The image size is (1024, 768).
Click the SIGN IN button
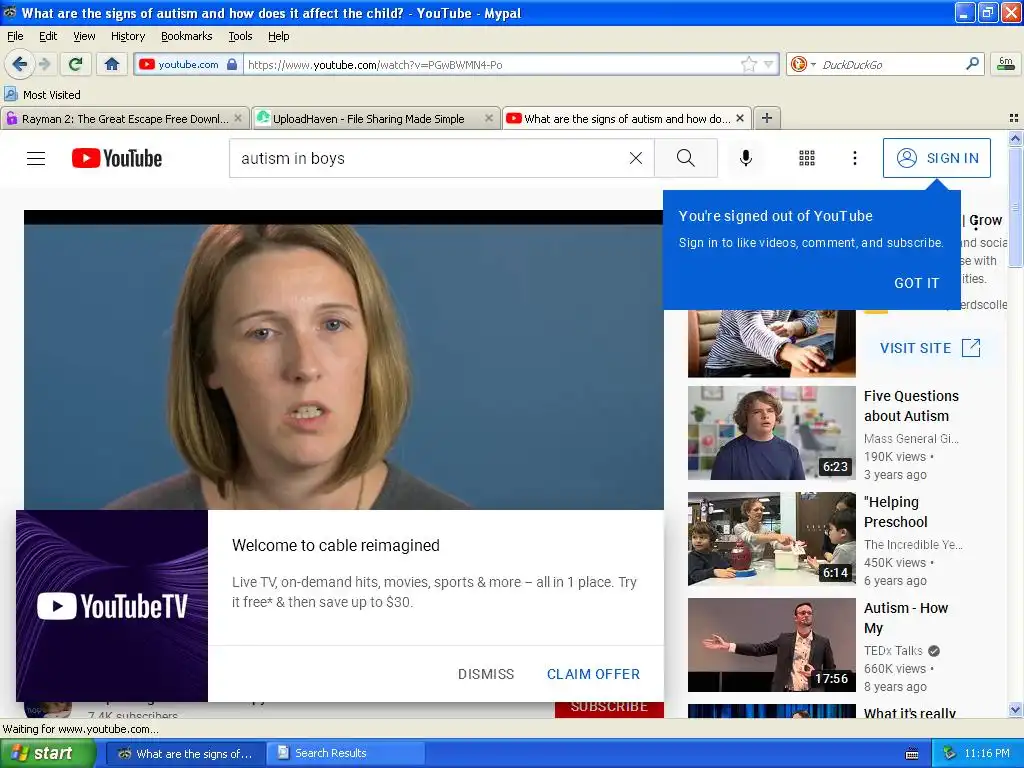[x=936, y=158]
